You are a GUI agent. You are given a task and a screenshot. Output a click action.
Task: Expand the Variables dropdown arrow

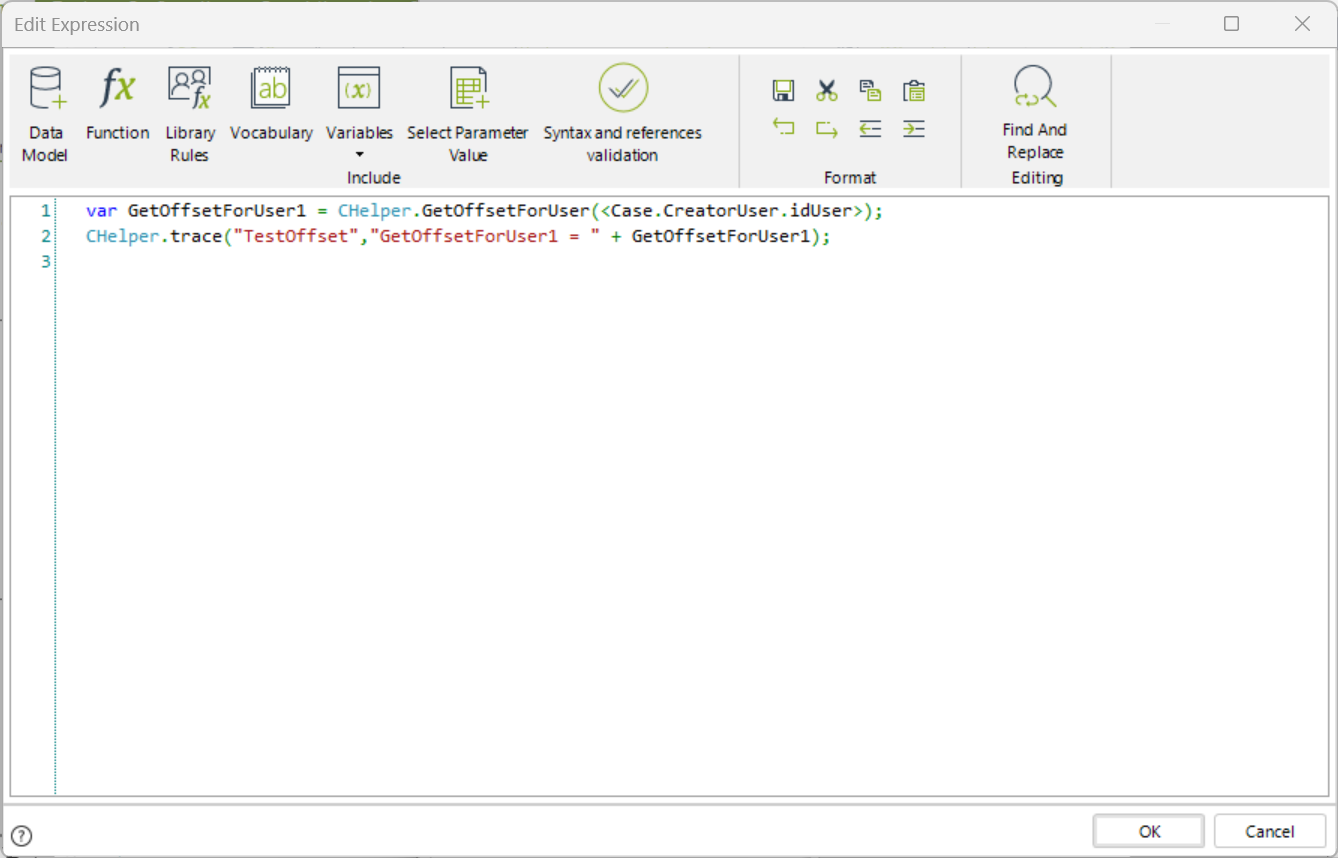tap(359, 155)
